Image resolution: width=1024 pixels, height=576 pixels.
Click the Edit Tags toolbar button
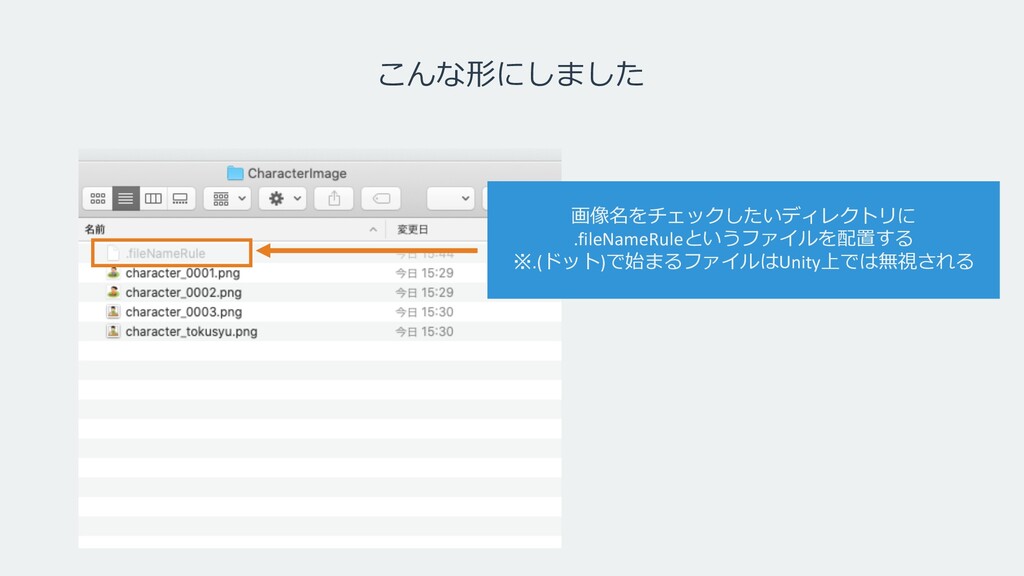tap(381, 199)
